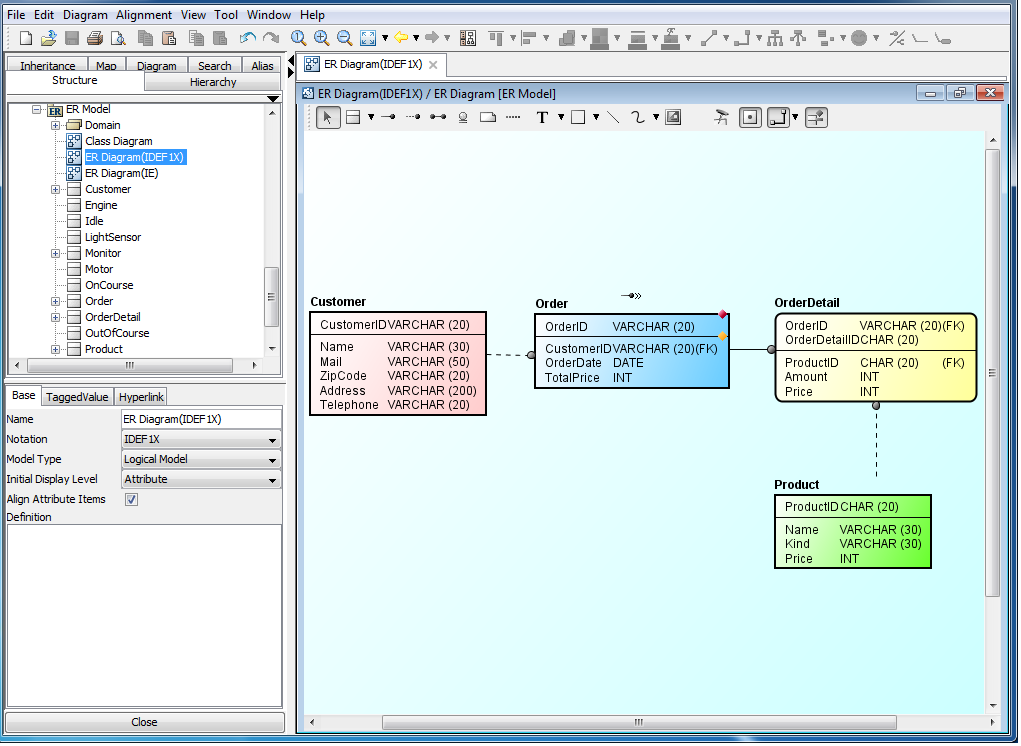Select the Note tool
Screen dimensions: 1021x746
pyautogui.click(x=488, y=118)
